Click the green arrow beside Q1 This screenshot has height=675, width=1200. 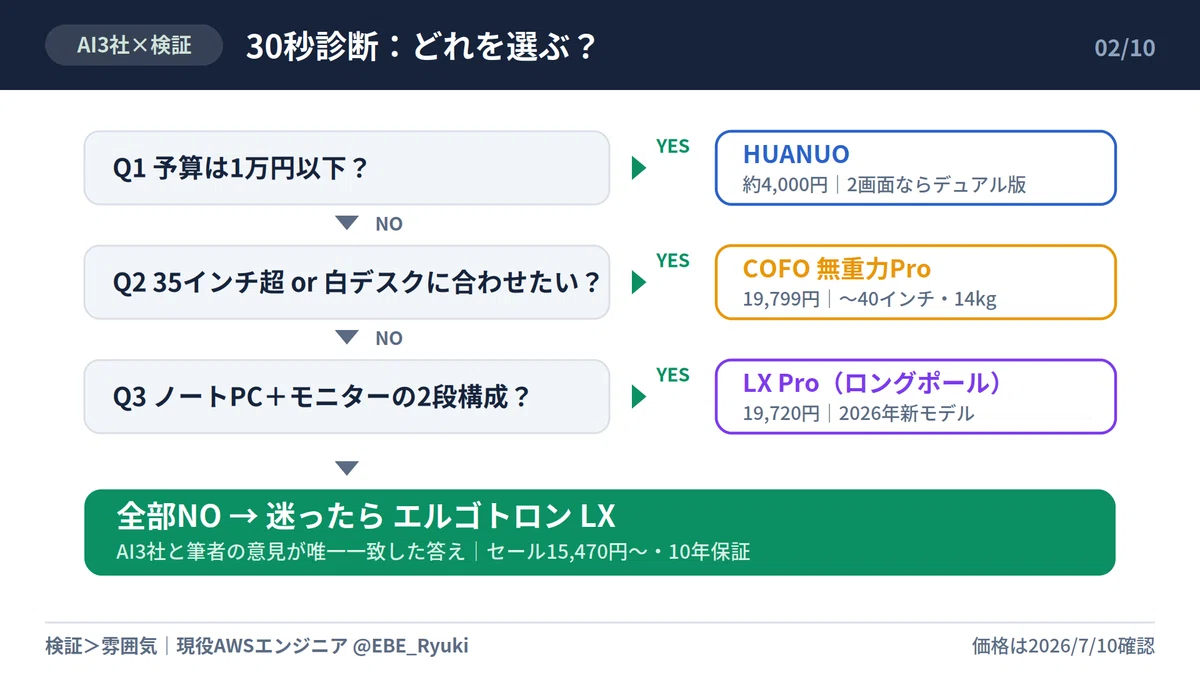(639, 168)
